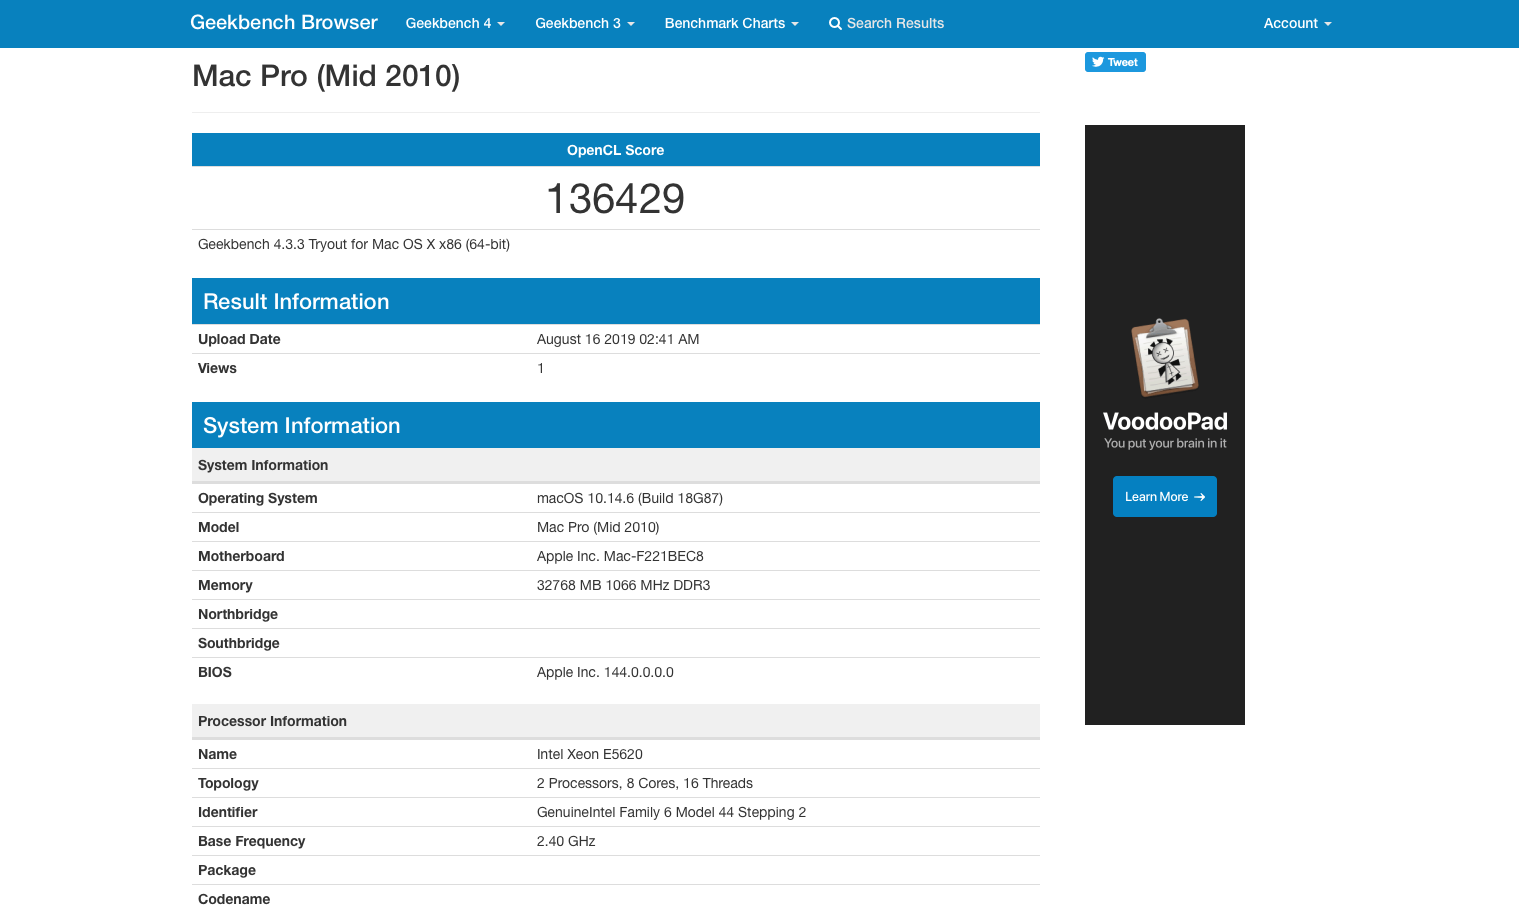Click the Learn More button in VoodooPad ad
Image resolution: width=1519 pixels, height=907 pixels.
tap(1165, 497)
